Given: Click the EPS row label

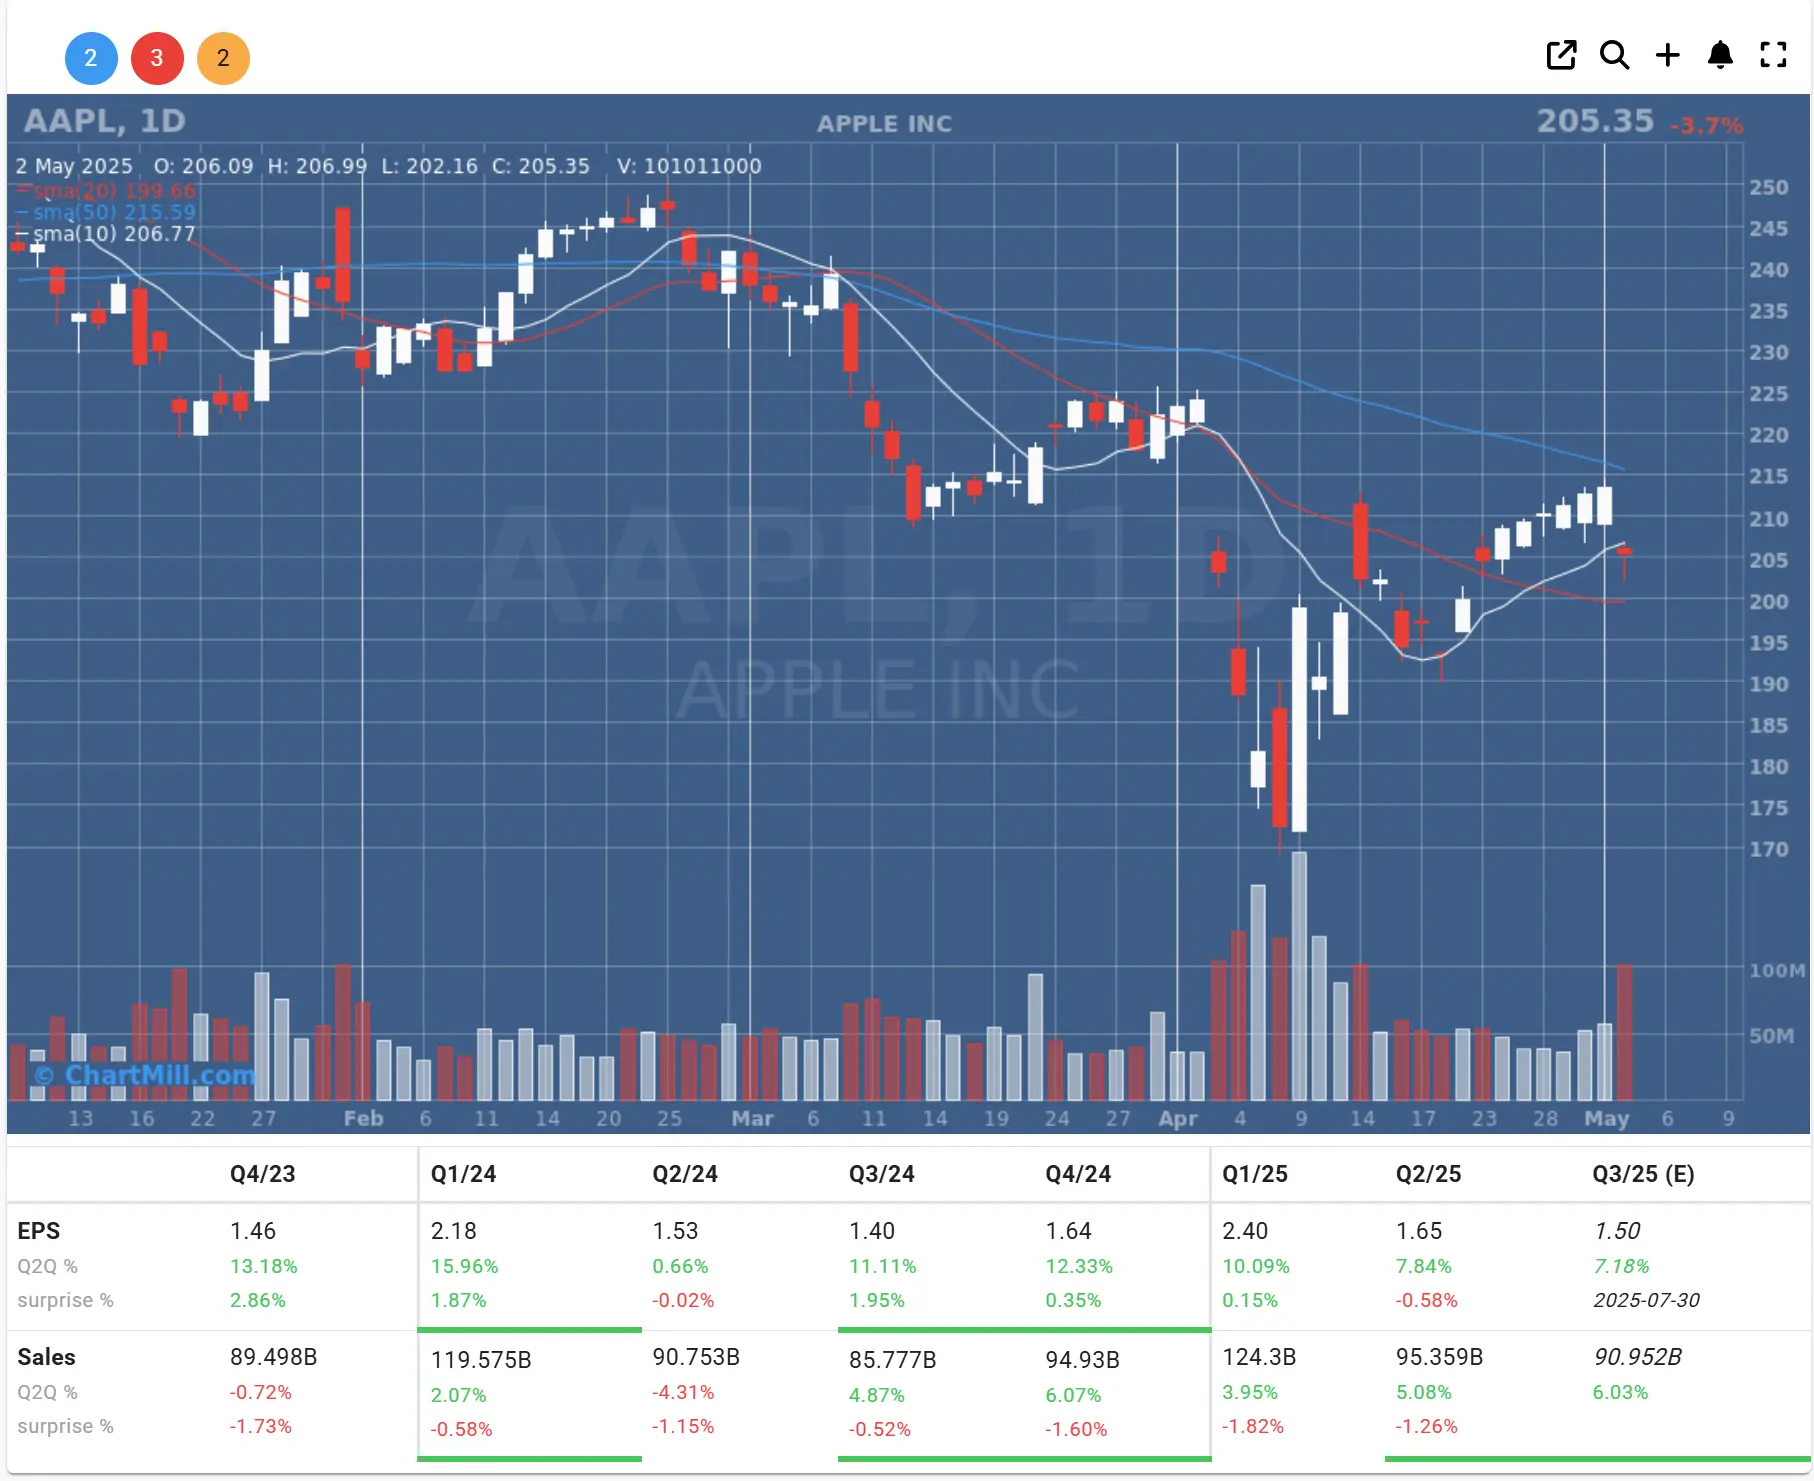Looking at the screenshot, I should pos(39,1231).
